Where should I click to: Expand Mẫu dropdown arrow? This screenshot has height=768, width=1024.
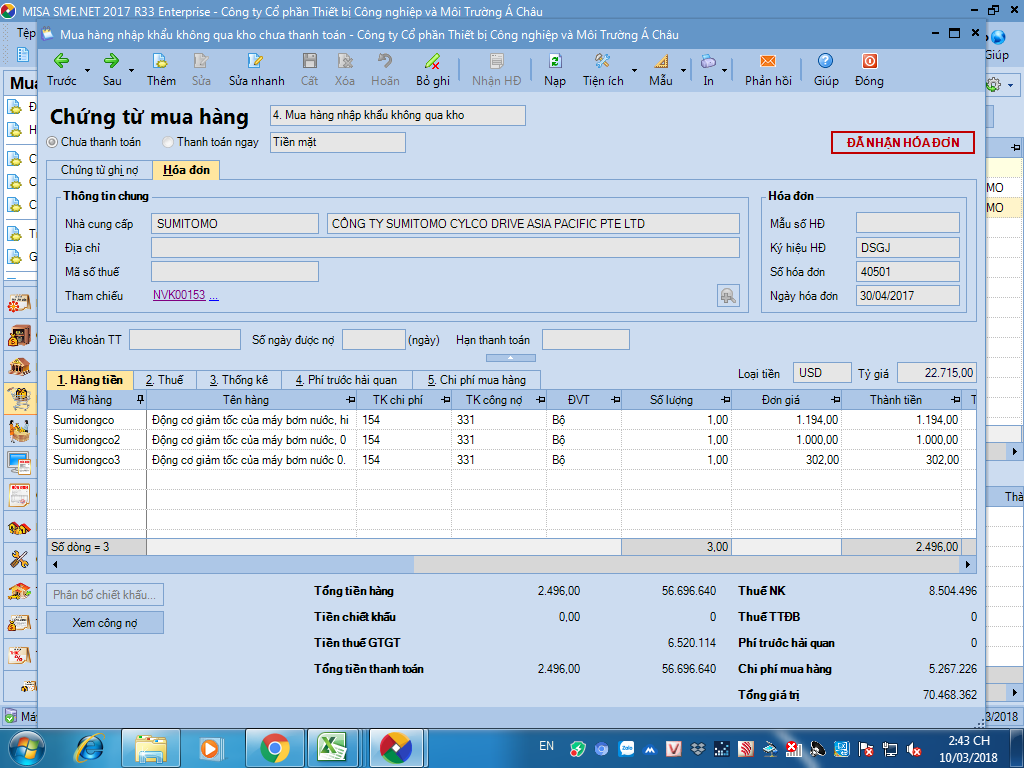(683, 71)
